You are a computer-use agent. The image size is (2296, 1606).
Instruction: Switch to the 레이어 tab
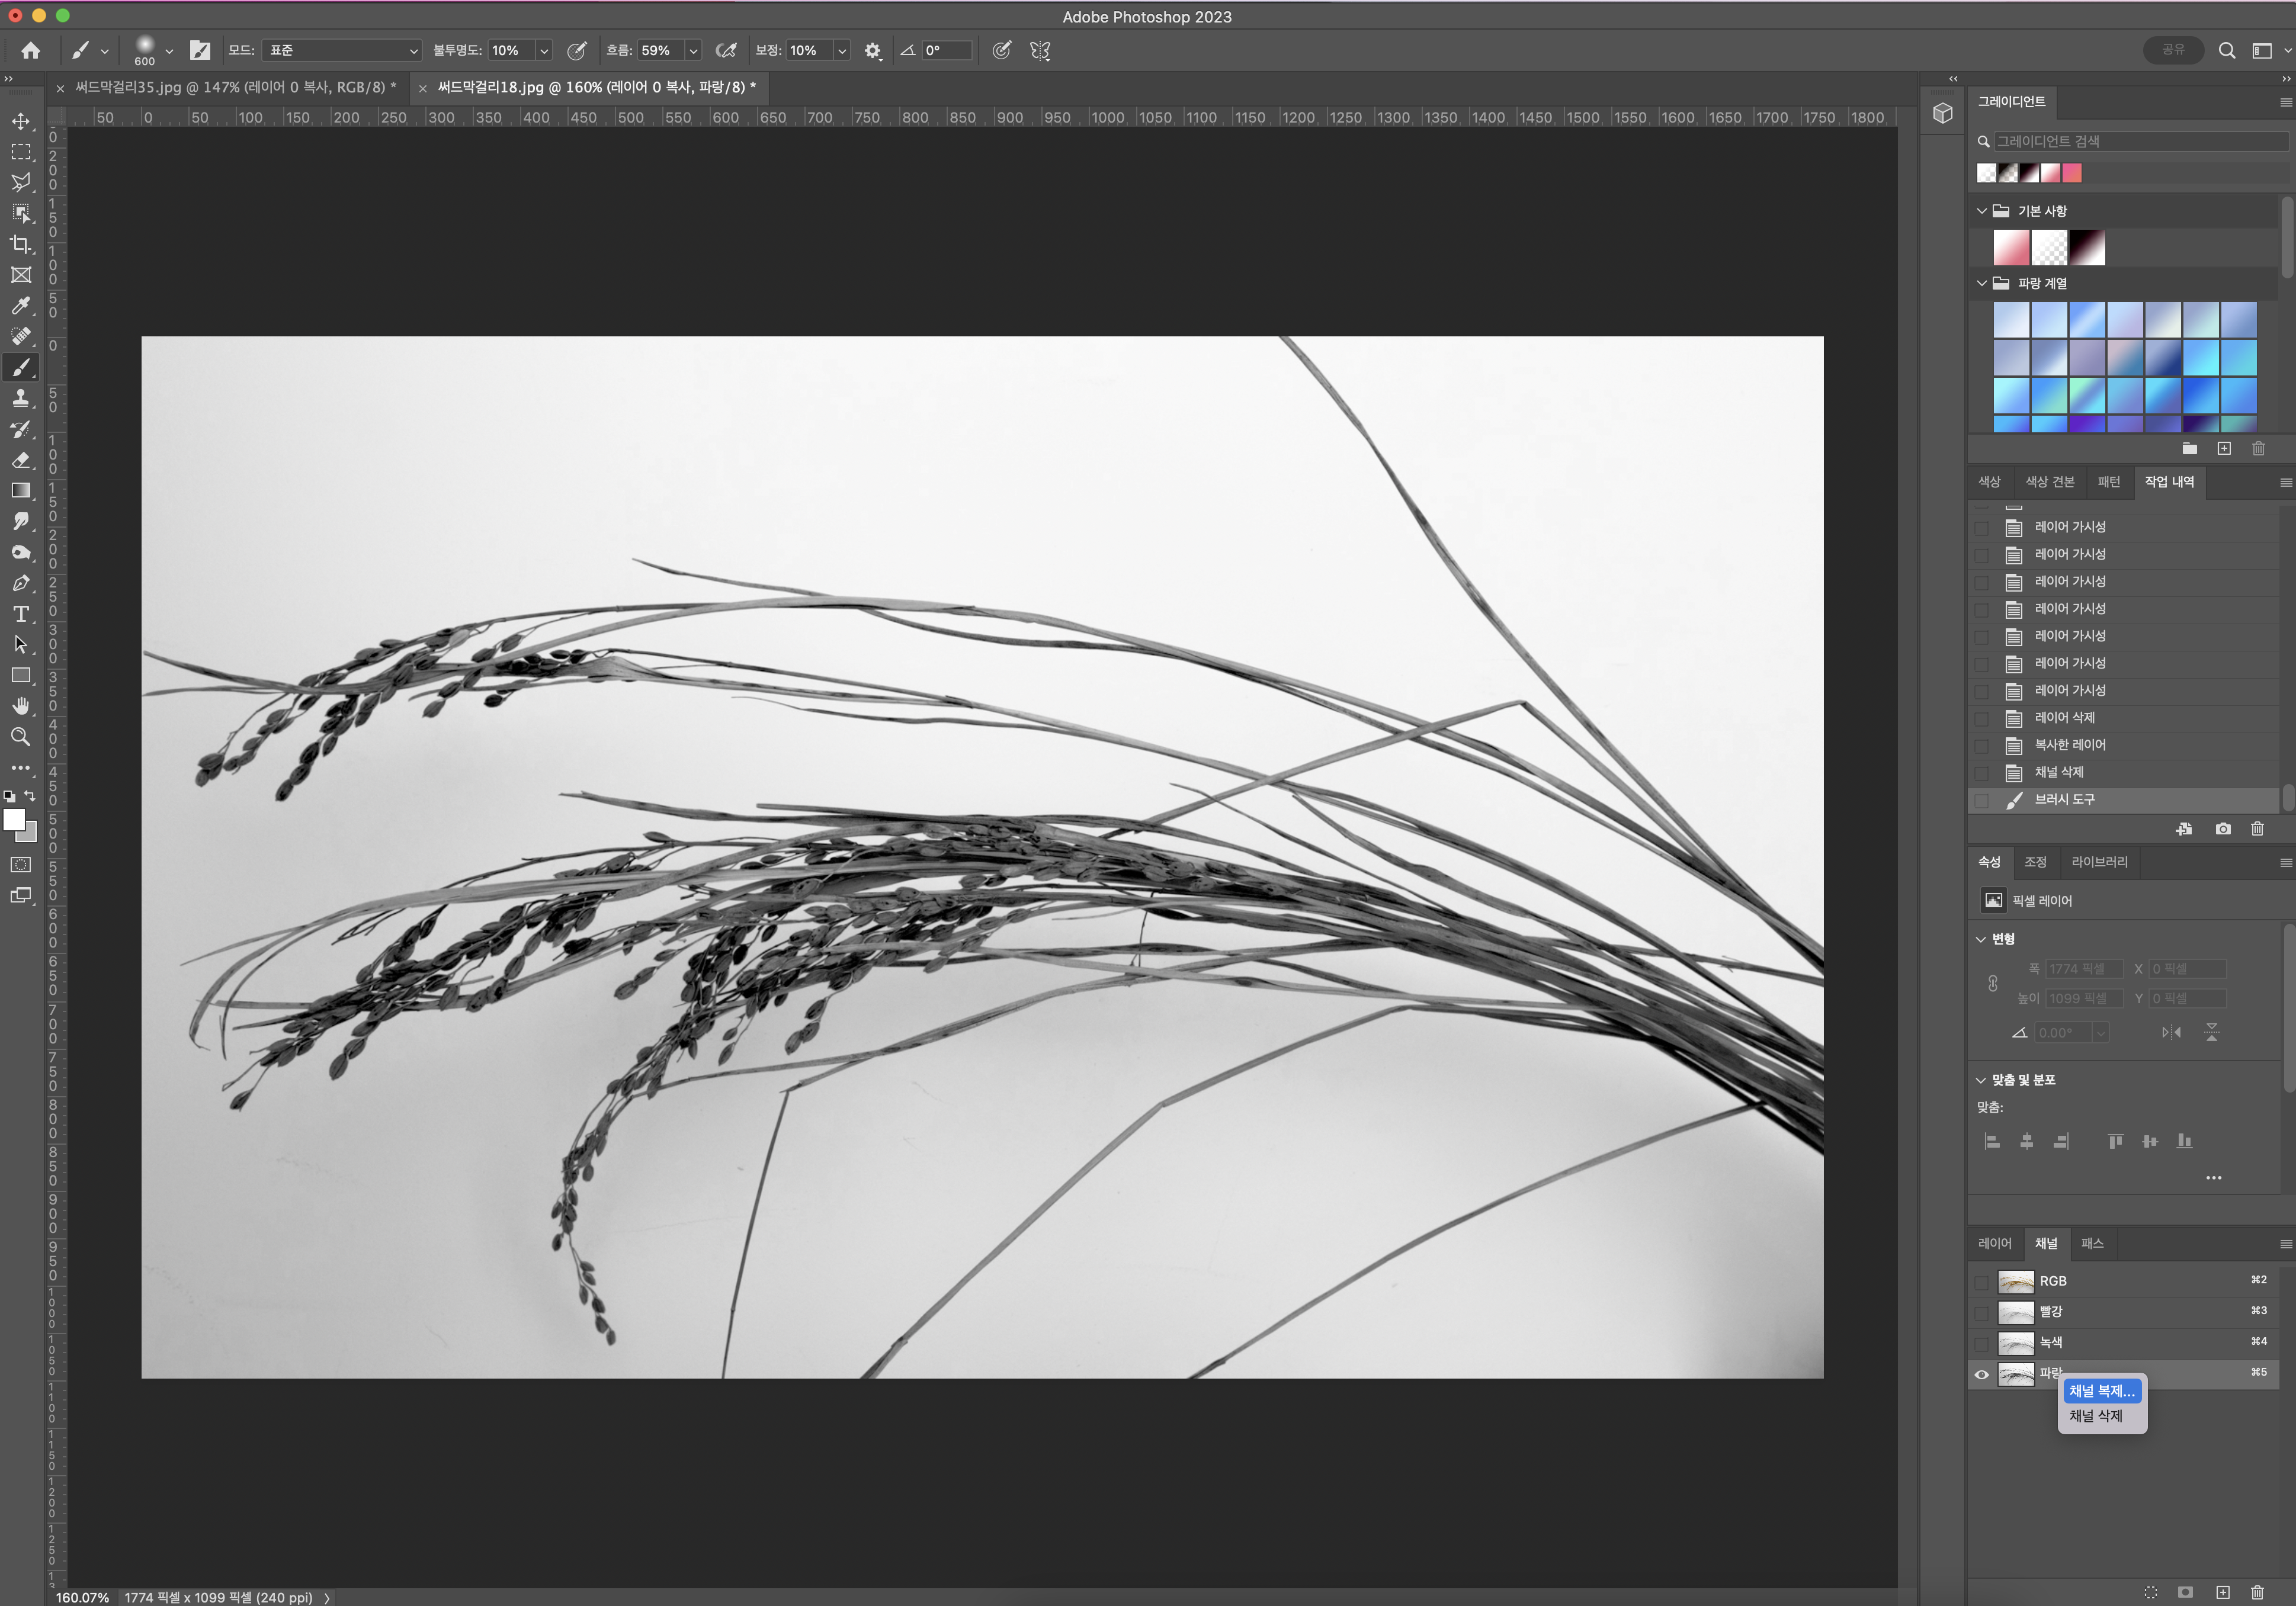pos(1995,1243)
